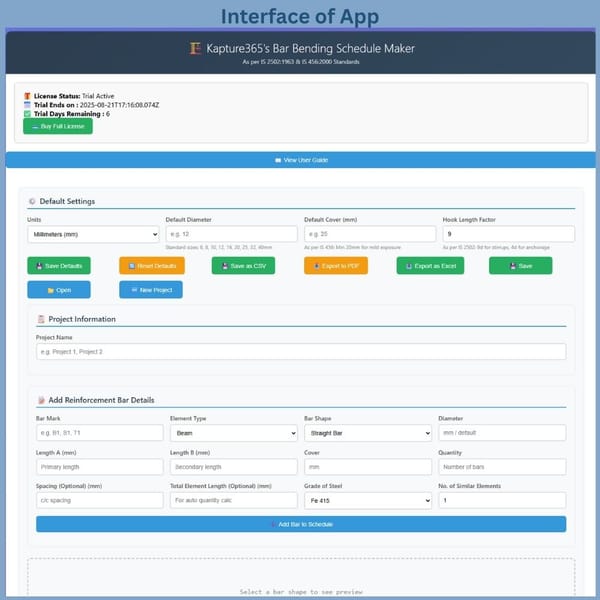Click the Project Name text field

(300, 352)
